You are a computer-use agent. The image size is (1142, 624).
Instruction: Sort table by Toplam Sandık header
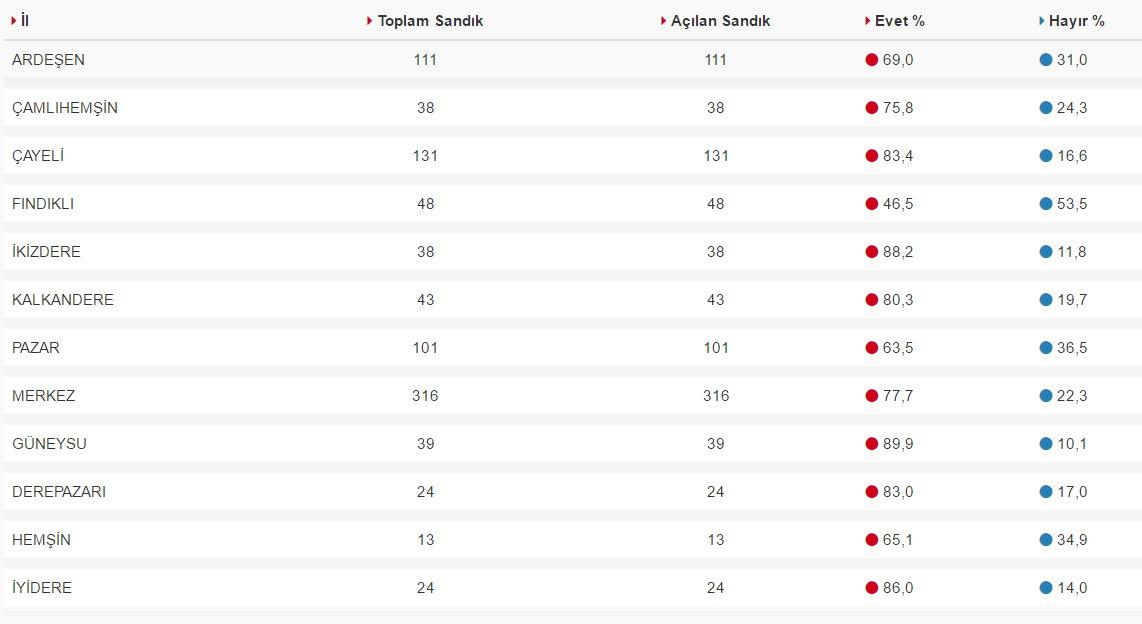click(430, 21)
